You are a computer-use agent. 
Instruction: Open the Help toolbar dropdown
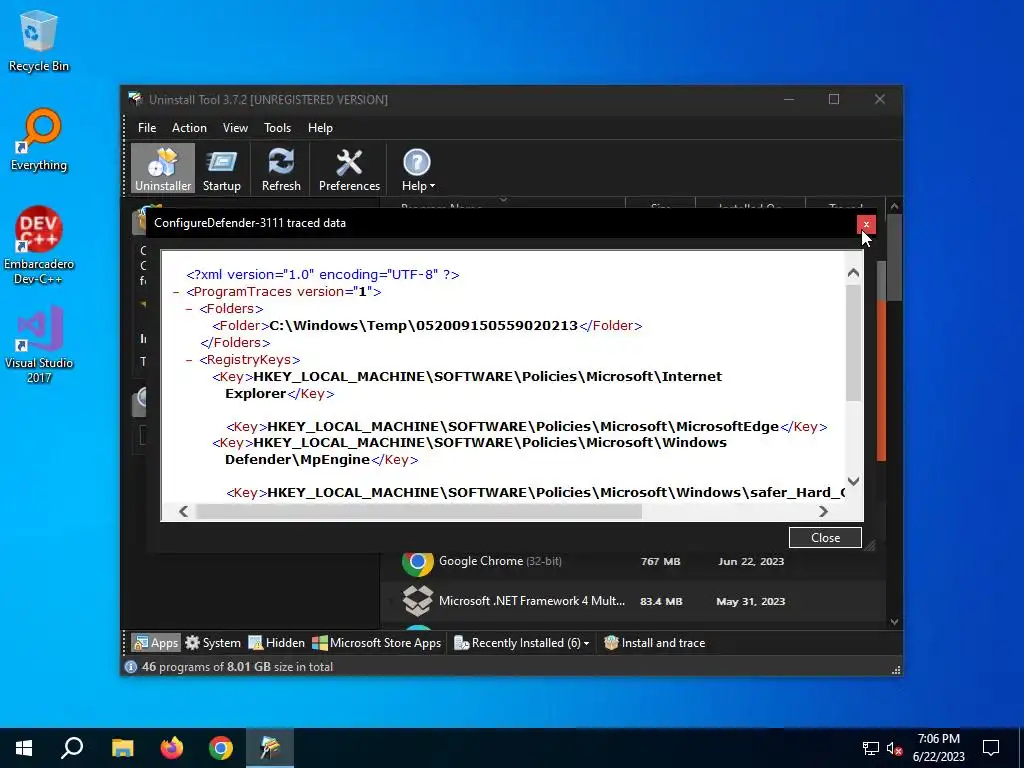(x=417, y=169)
